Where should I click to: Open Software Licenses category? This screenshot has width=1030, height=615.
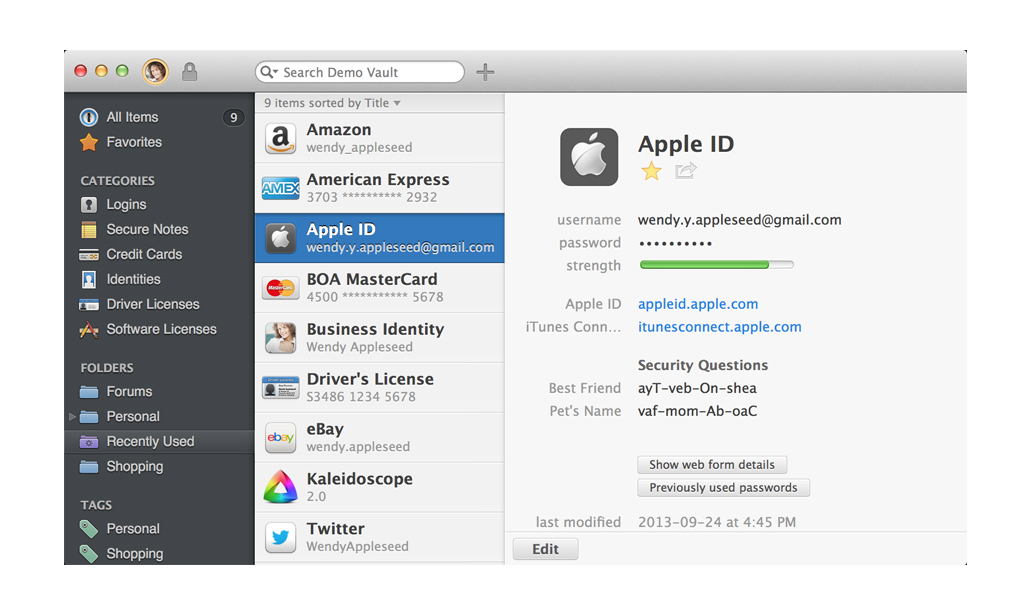pyautogui.click(x=161, y=329)
